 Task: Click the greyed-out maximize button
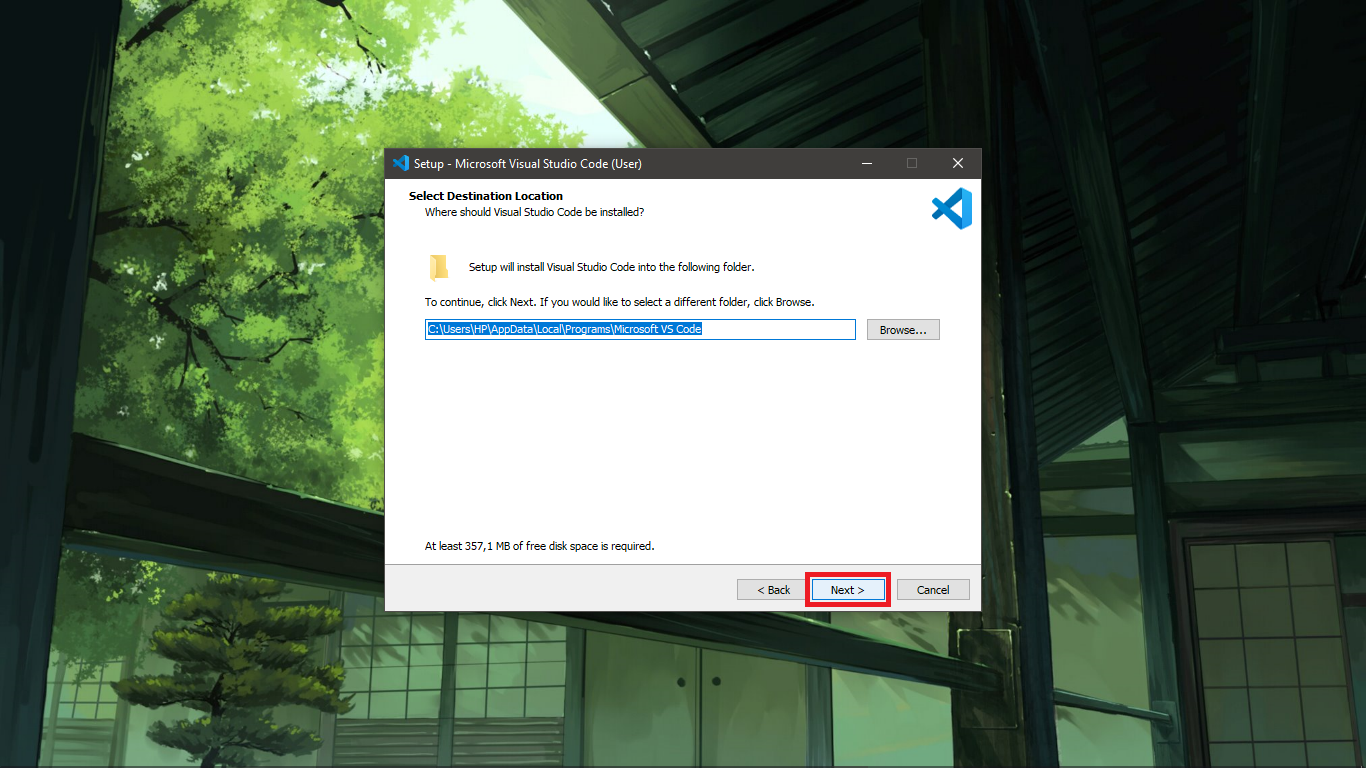click(x=911, y=164)
